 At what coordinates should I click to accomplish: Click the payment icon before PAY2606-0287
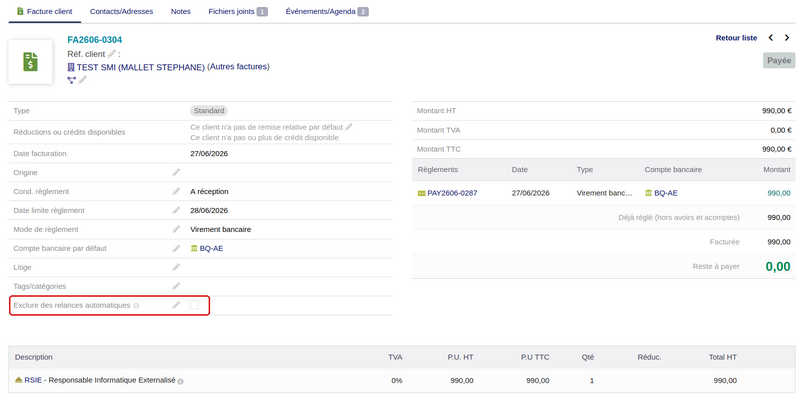421,193
